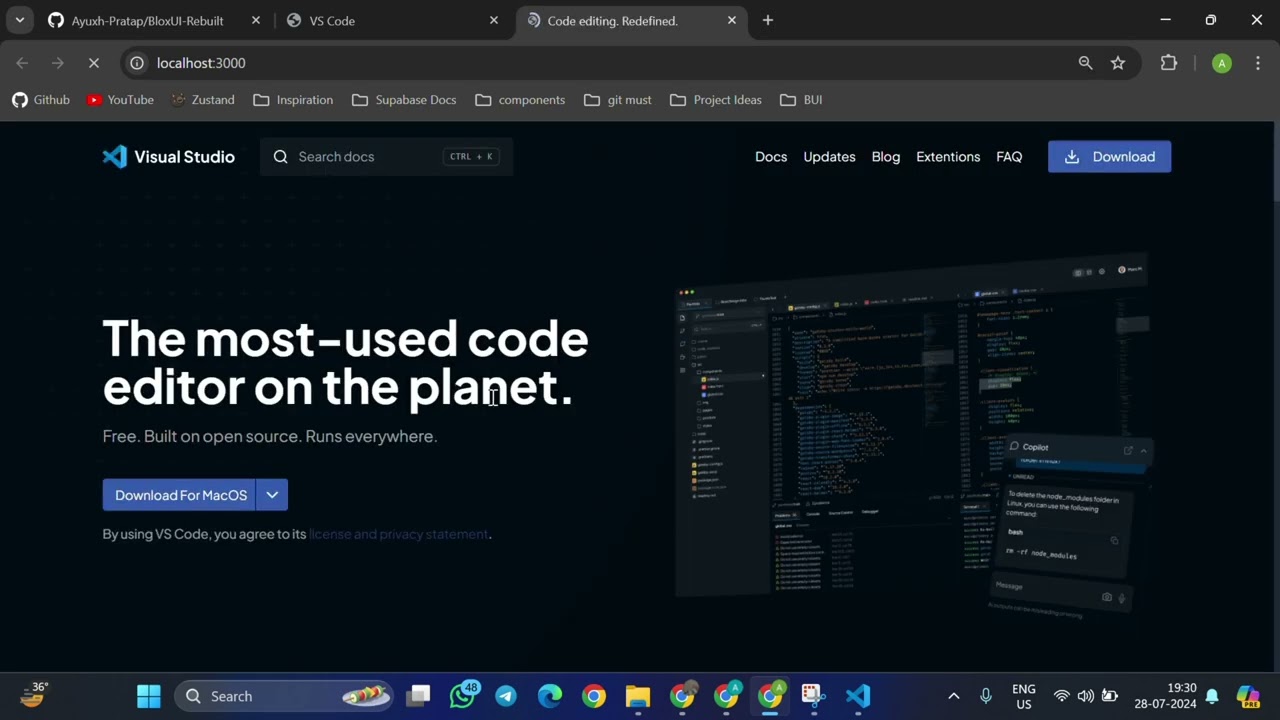
Task: Click the blue Download button in the header
Action: [1109, 157]
